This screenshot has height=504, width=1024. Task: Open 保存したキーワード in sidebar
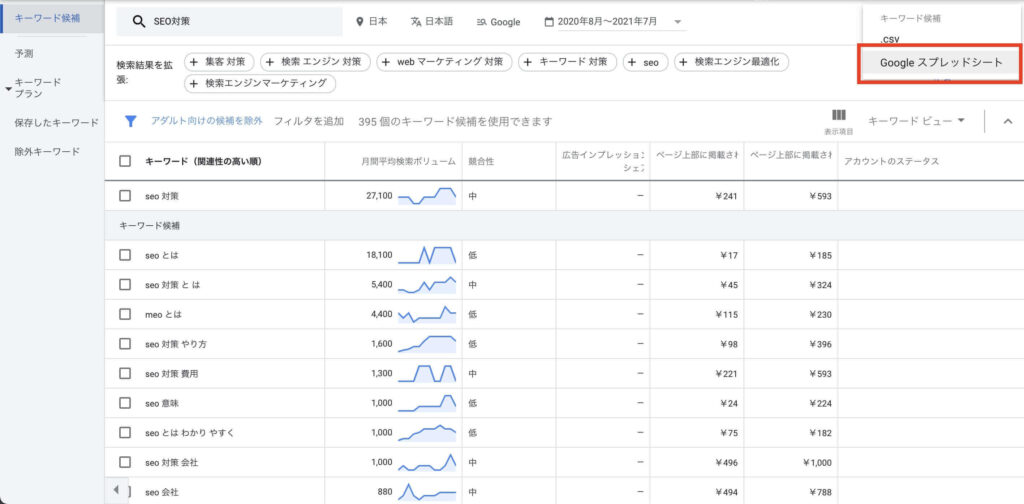point(56,123)
